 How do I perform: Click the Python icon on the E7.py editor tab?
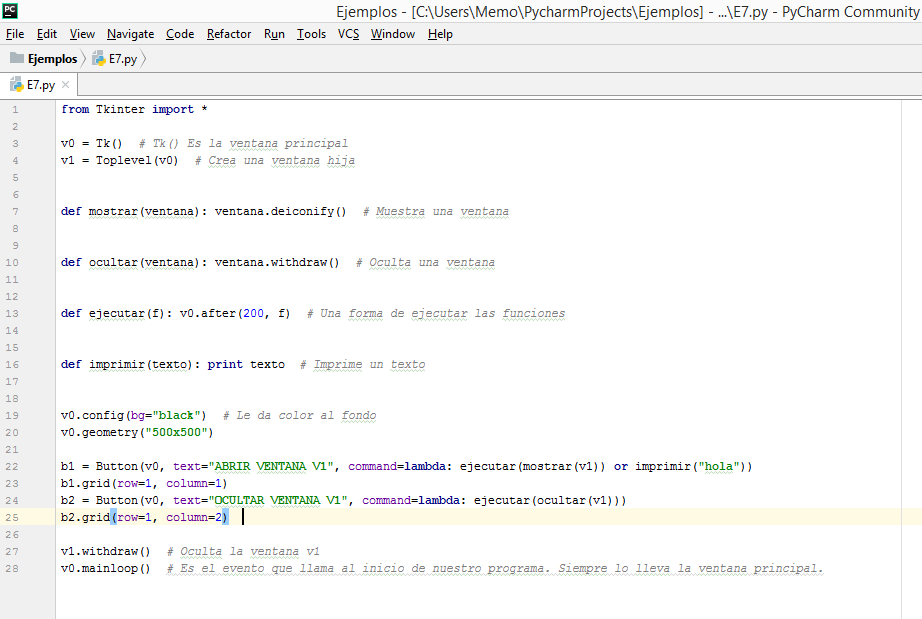click(16, 84)
